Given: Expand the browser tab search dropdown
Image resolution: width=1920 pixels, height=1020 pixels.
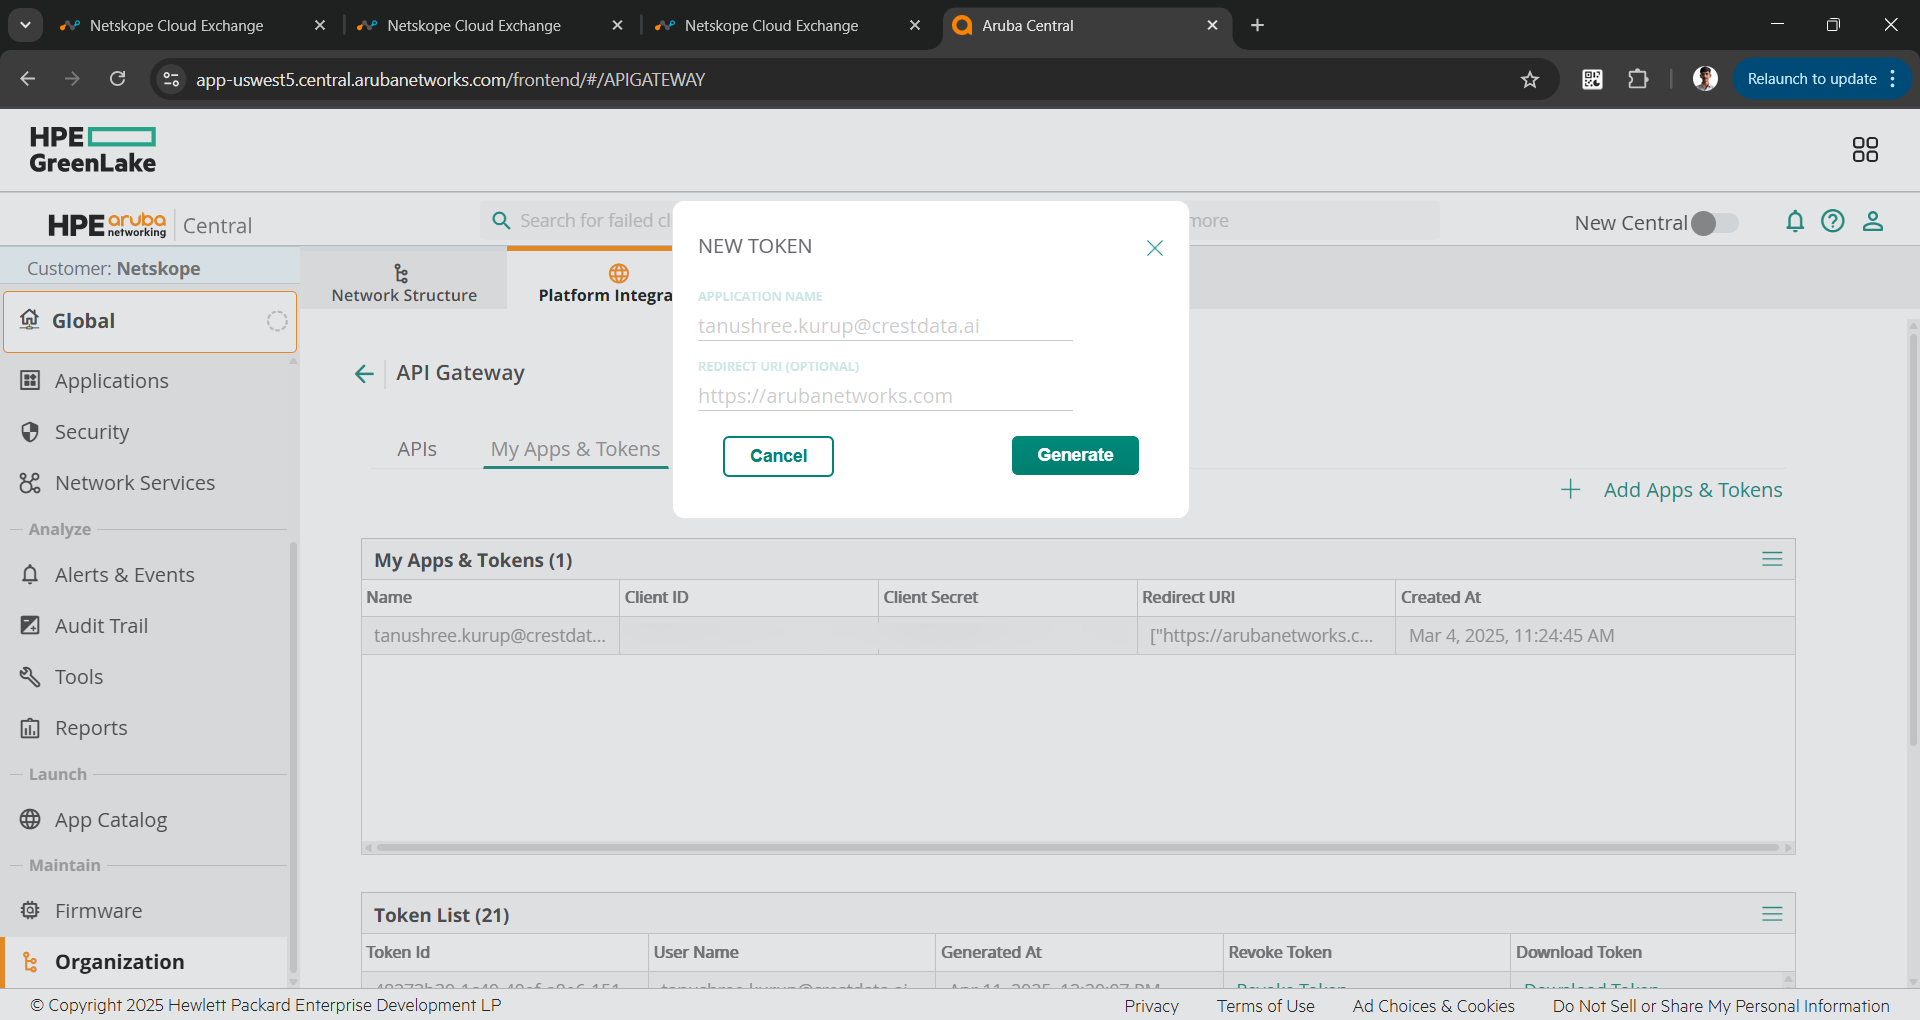Looking at the screenshot, I should click(x=25, y=25).
